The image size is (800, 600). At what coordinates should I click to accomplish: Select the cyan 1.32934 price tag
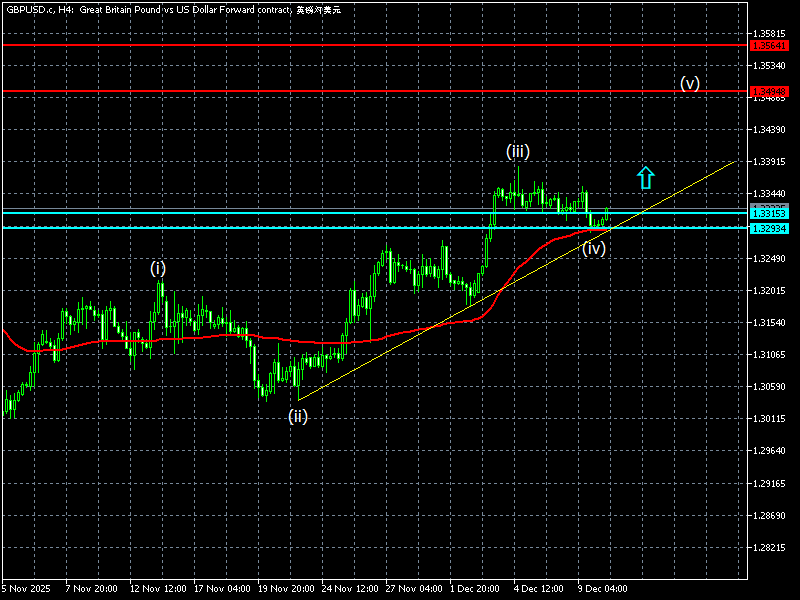tap(769, 229)
